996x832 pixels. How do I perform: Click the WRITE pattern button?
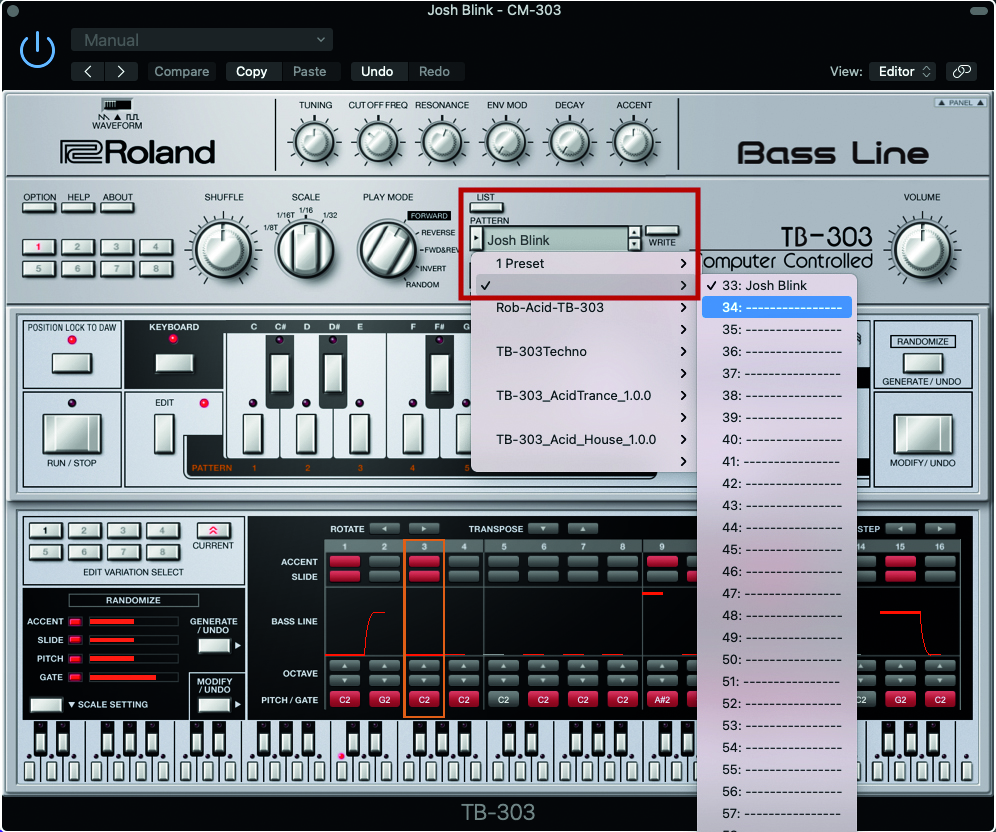pos(662,231)
